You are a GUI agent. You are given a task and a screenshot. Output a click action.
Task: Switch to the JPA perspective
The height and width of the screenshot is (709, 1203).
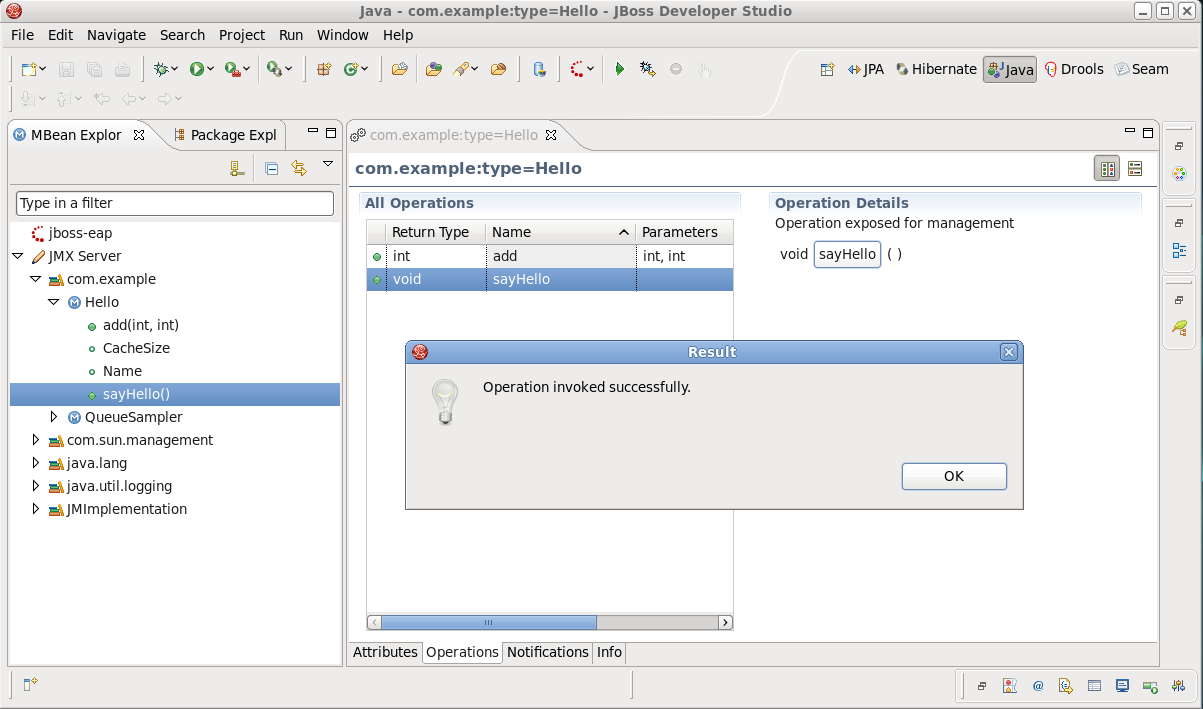(x=866, y=69)
